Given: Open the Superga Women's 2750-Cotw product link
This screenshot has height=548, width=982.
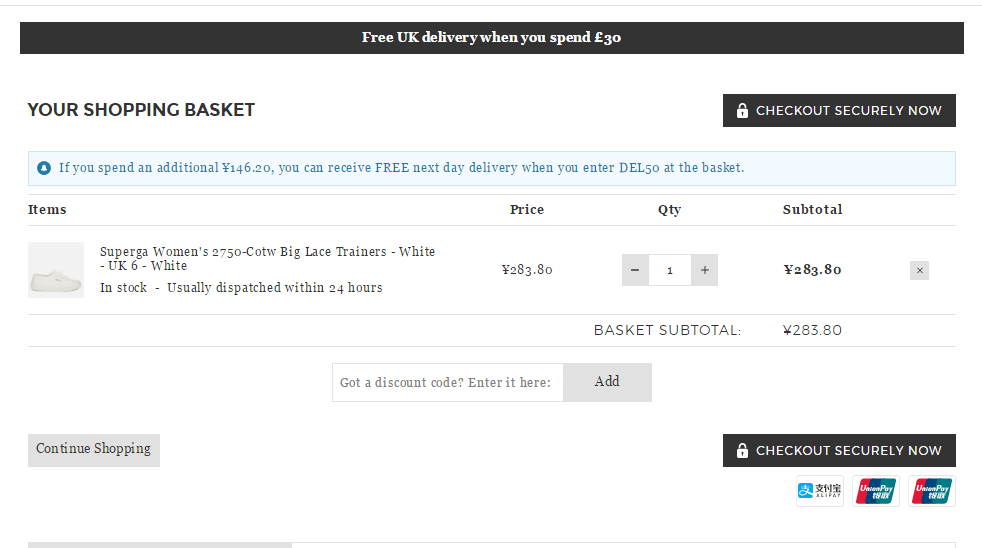Looking at the screenshot, I should click(267, 259).
